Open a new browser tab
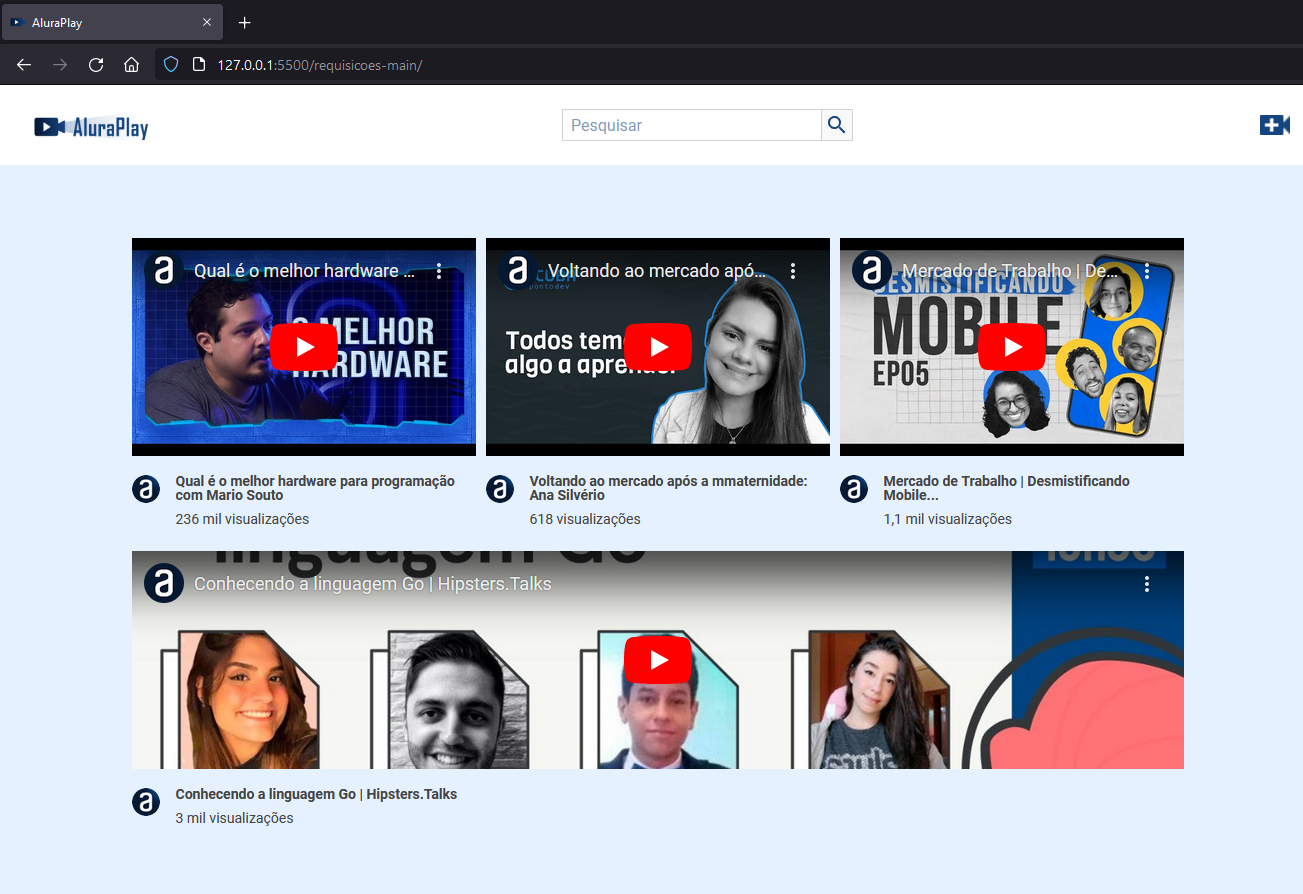 [245, 22]
